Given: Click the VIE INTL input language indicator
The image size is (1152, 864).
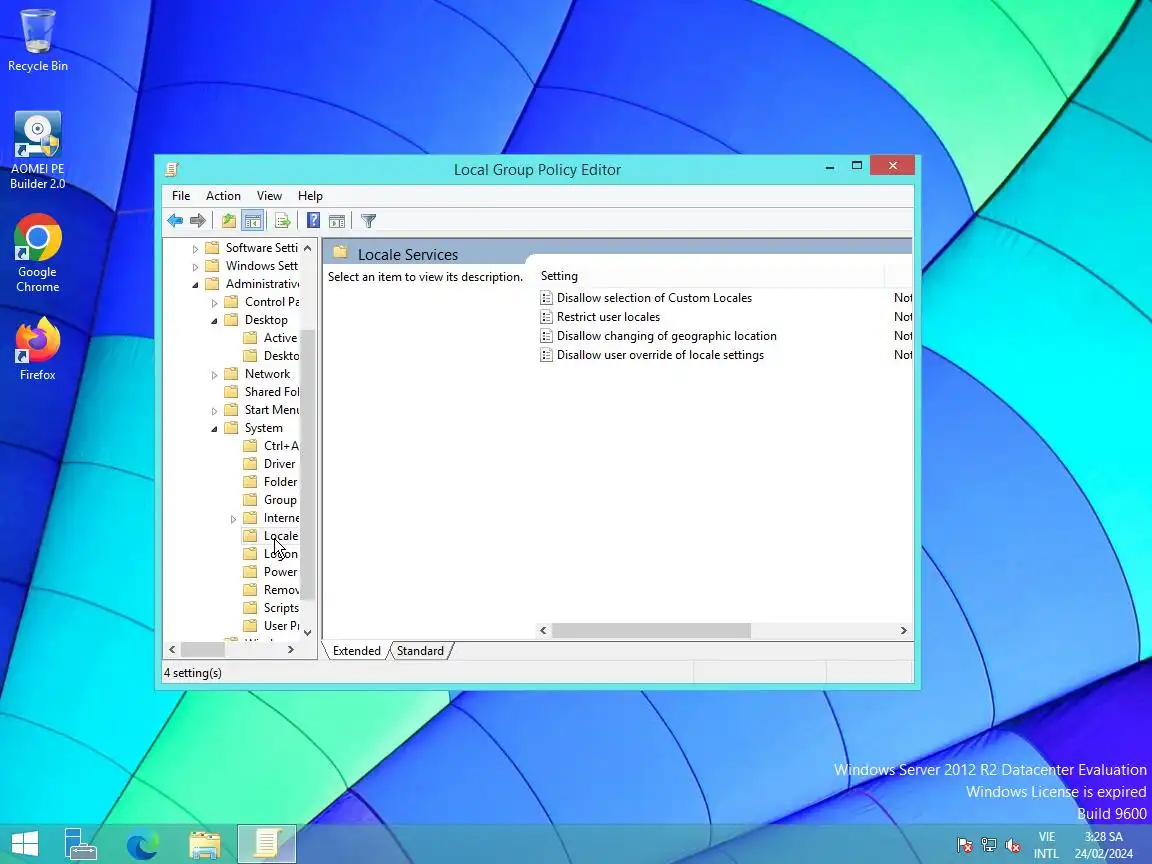Looking at the screenshot, I should click(1046, 845).
